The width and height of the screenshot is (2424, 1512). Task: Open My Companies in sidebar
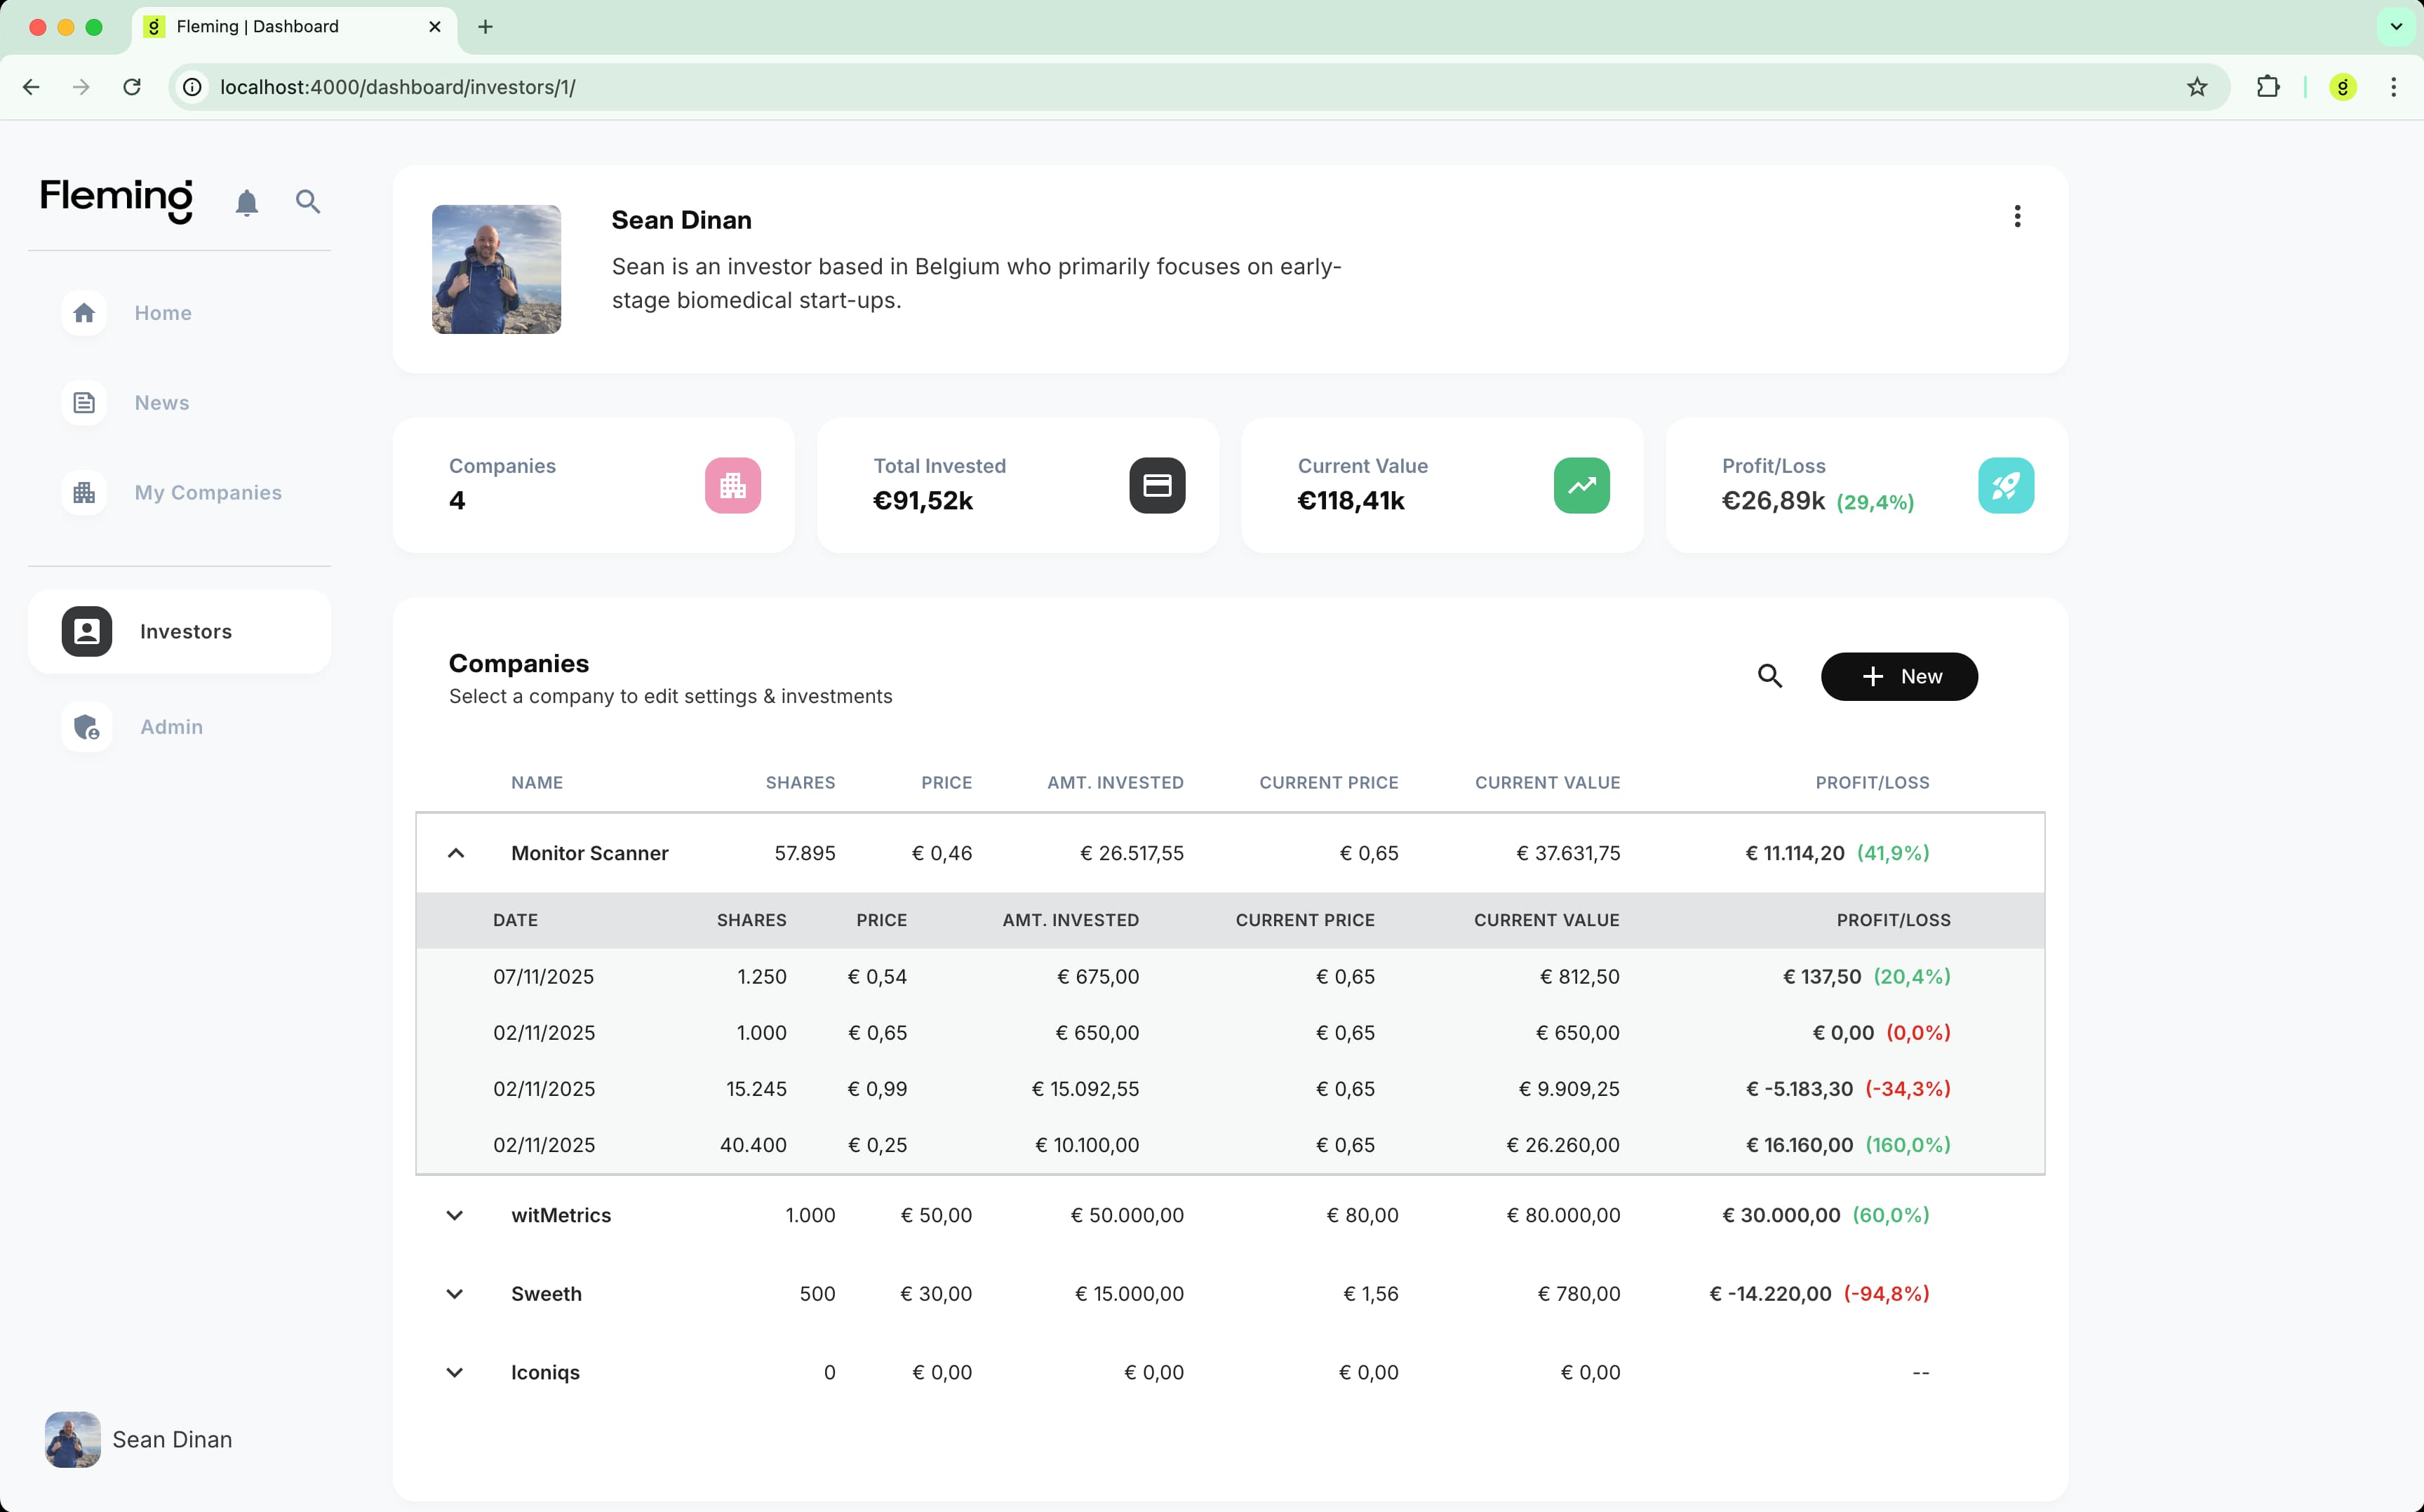[208, 493]
